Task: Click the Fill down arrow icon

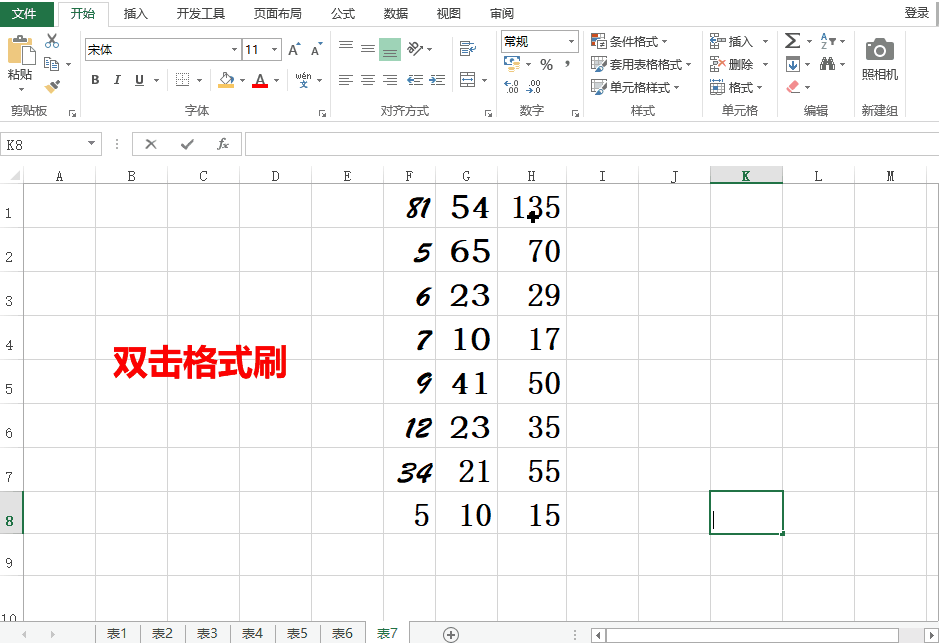Action: click(792, 64)
